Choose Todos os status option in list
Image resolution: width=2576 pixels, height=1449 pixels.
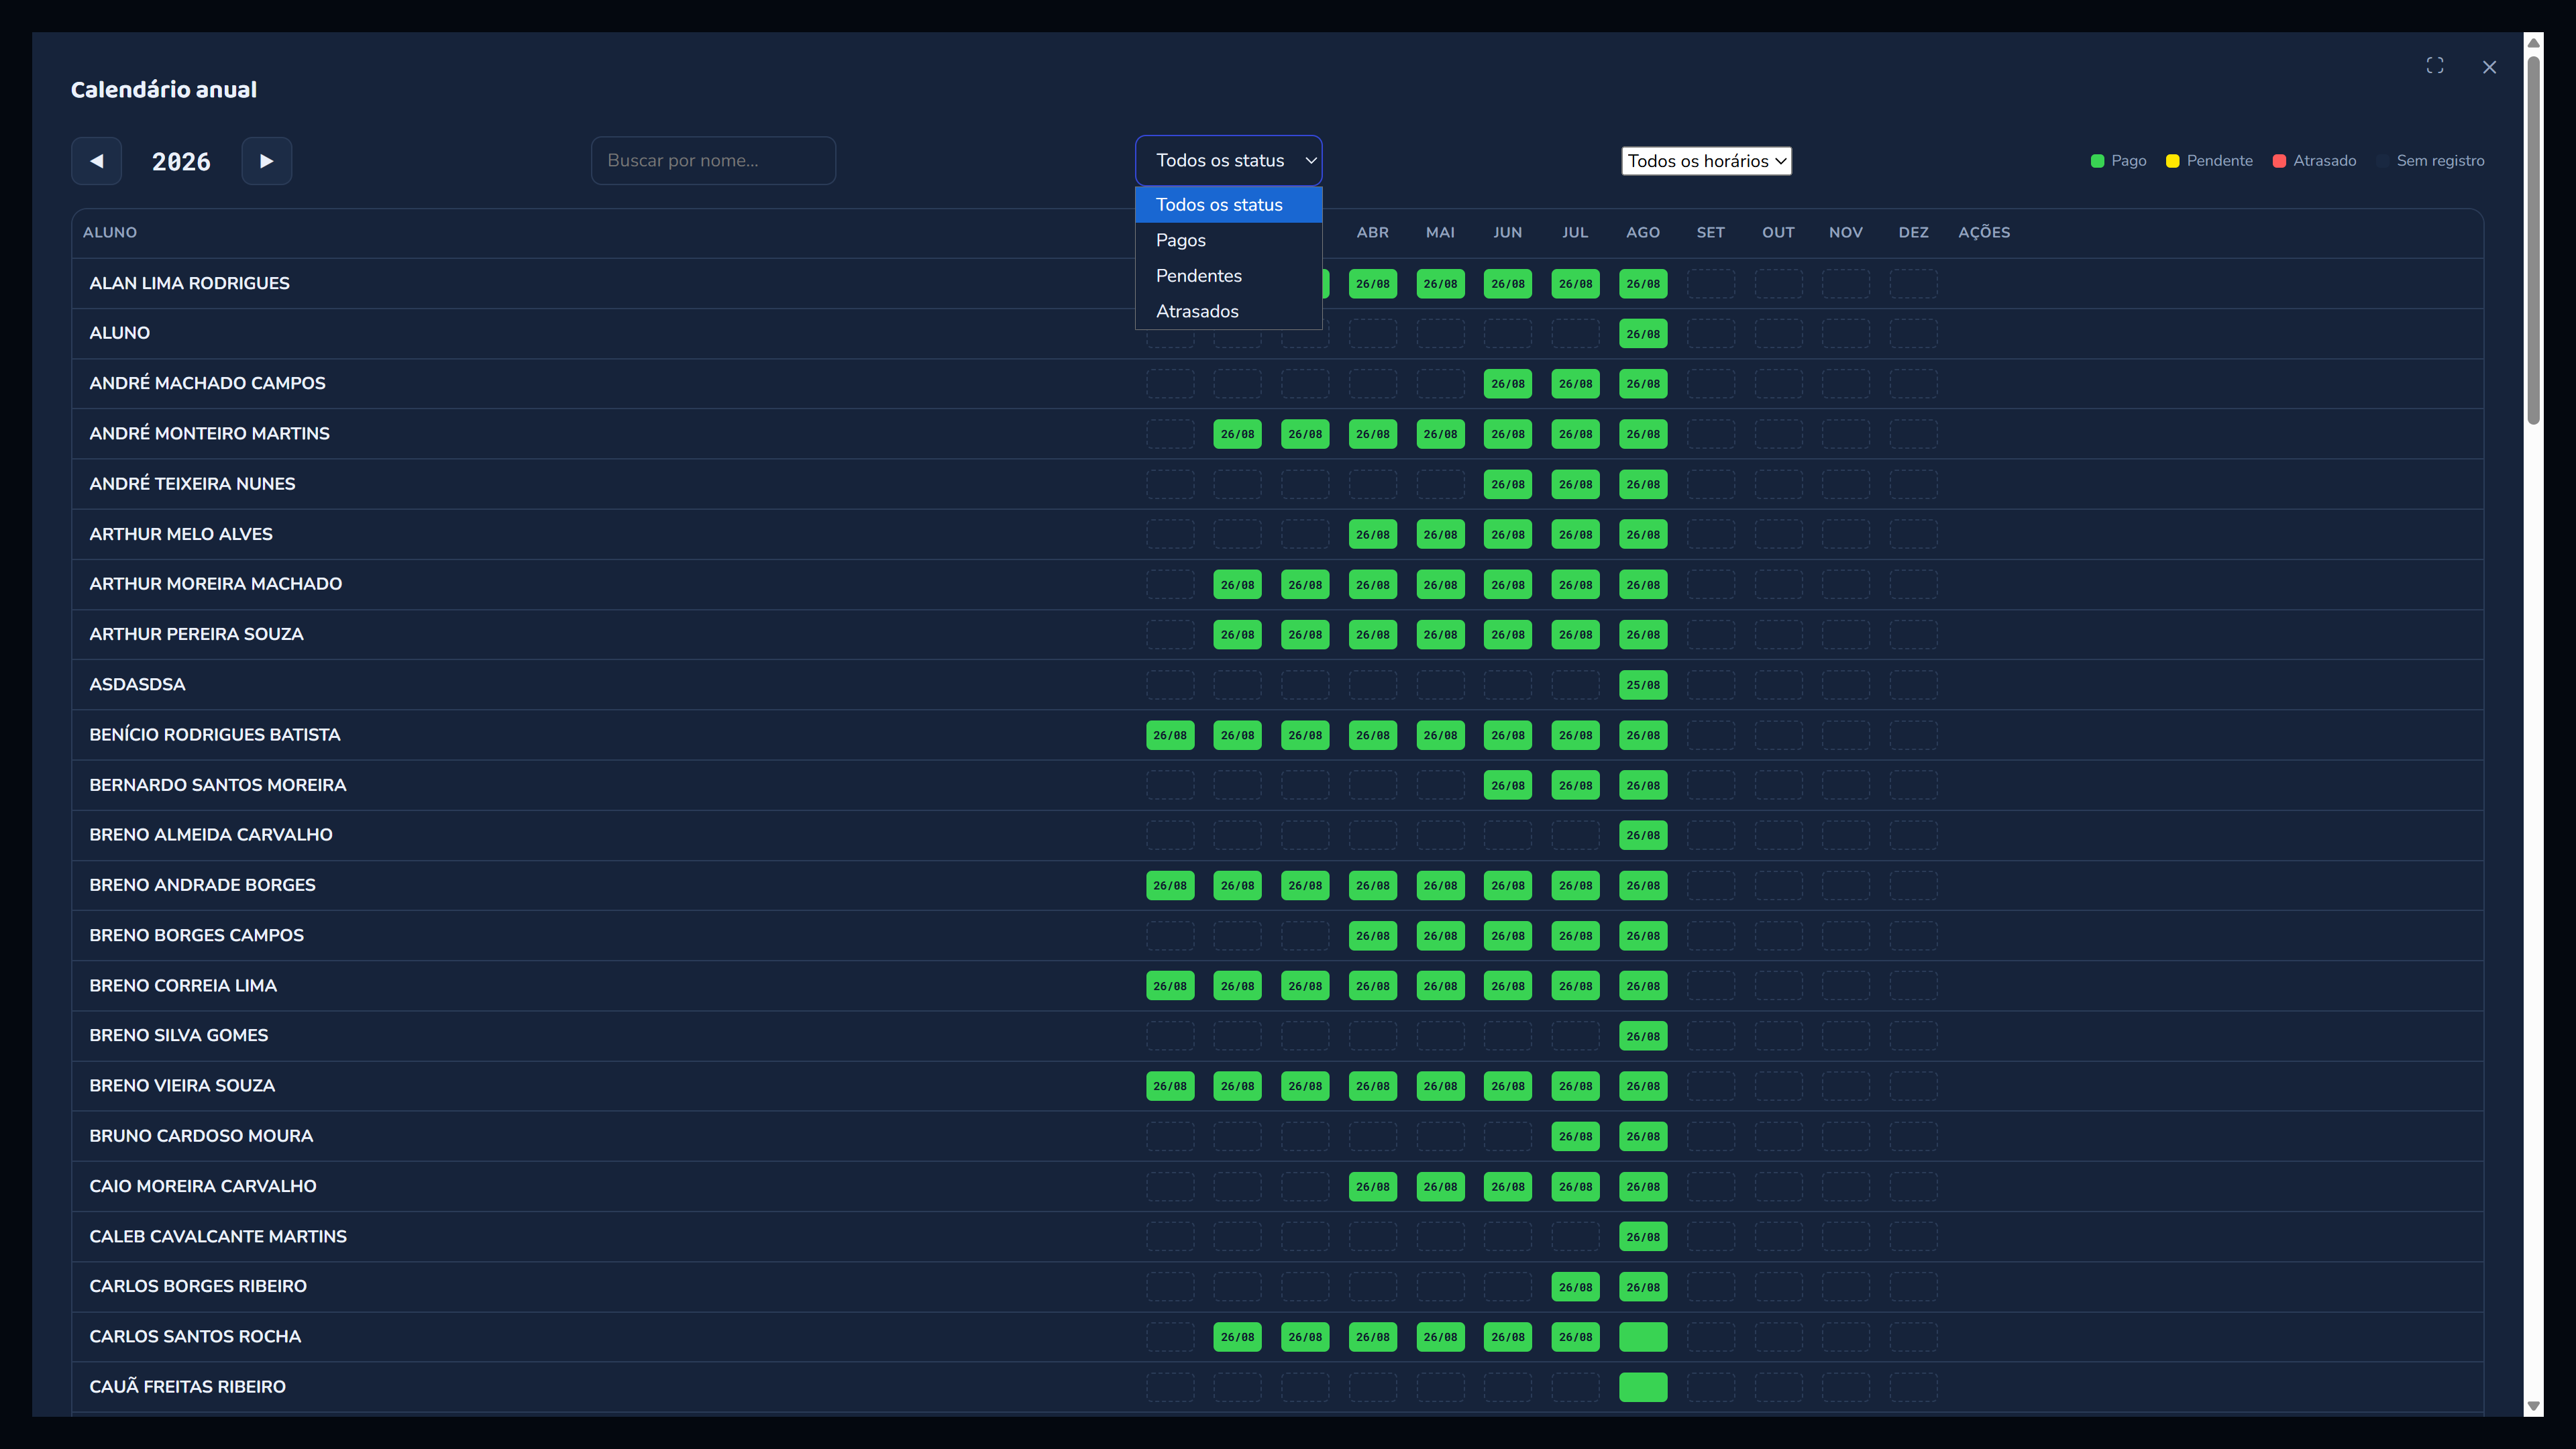point(1228,205)
